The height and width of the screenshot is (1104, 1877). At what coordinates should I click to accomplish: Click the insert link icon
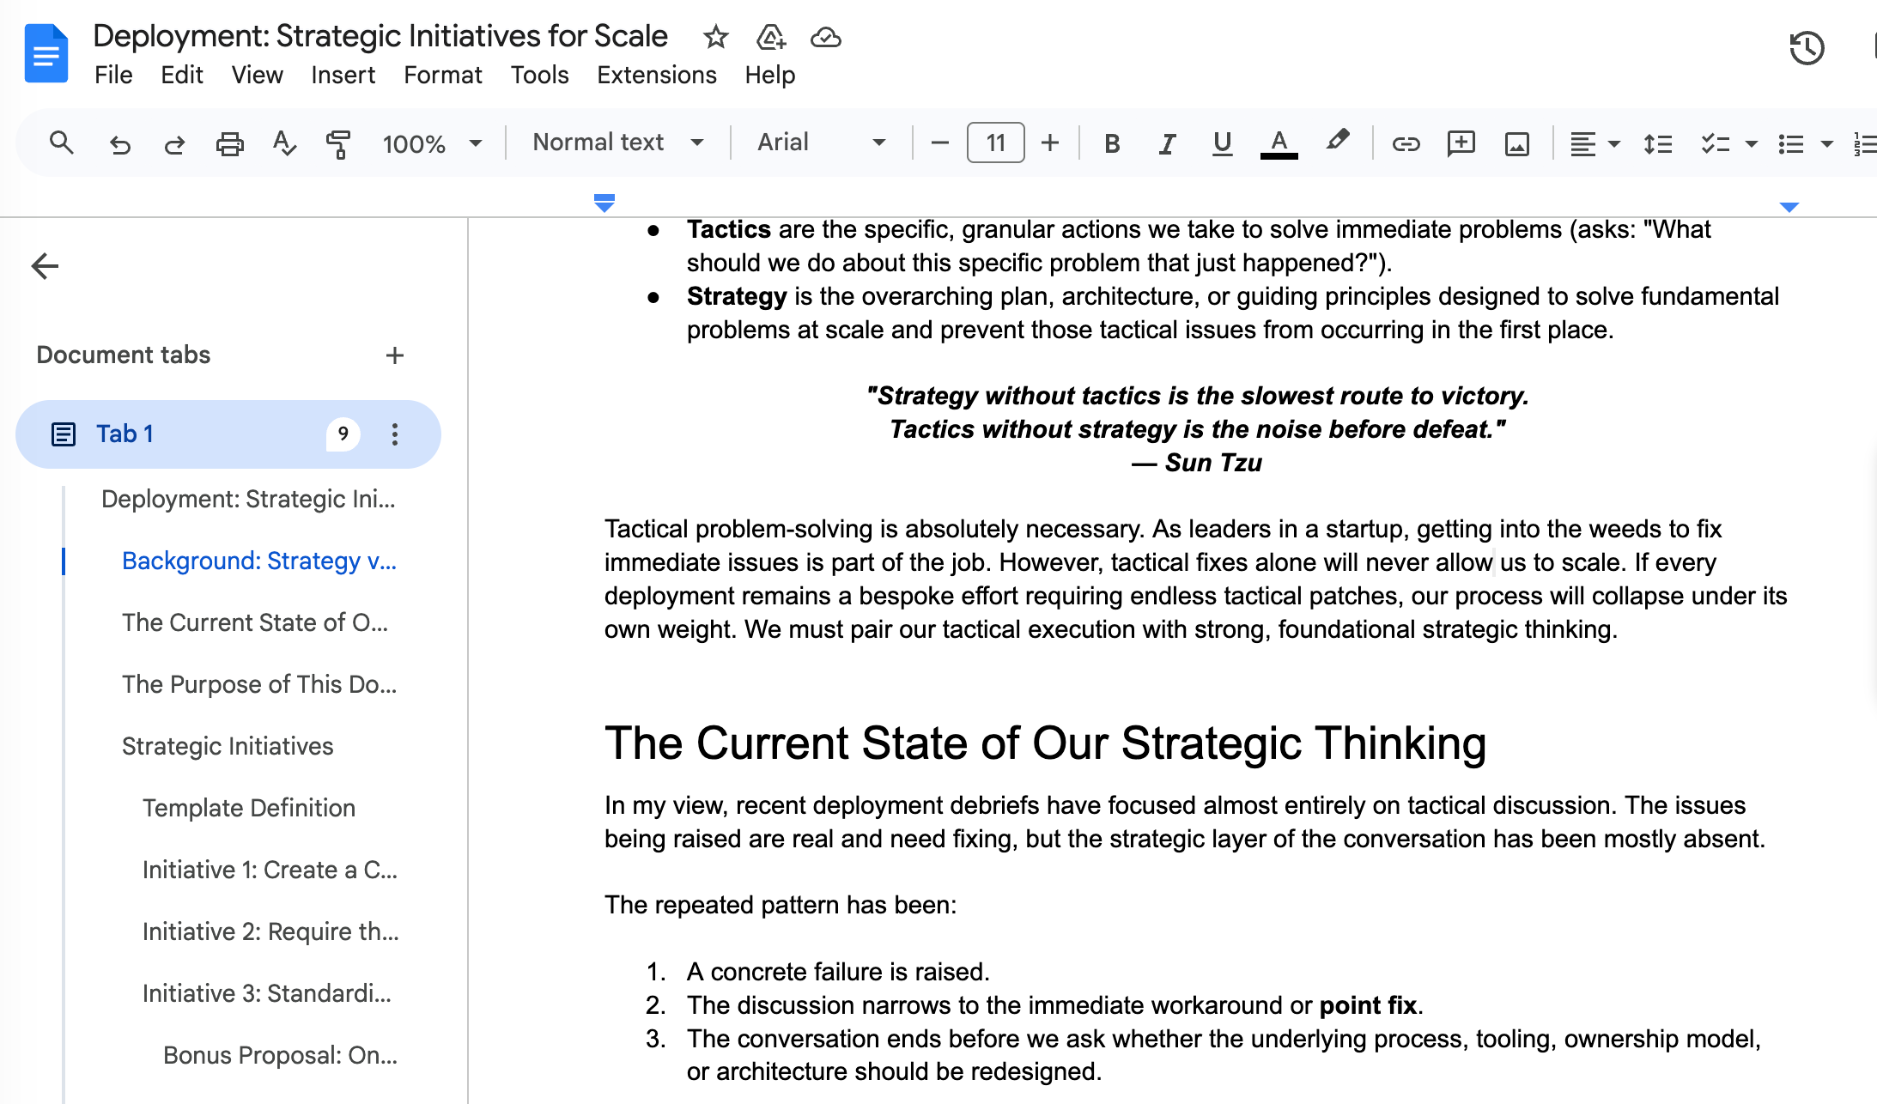coord(1405,144)
